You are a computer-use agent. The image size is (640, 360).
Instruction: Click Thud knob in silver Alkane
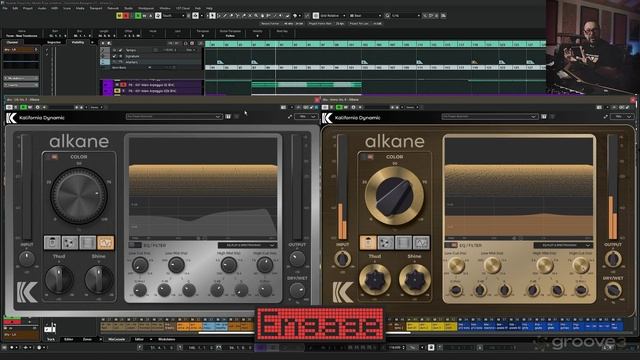59,280
